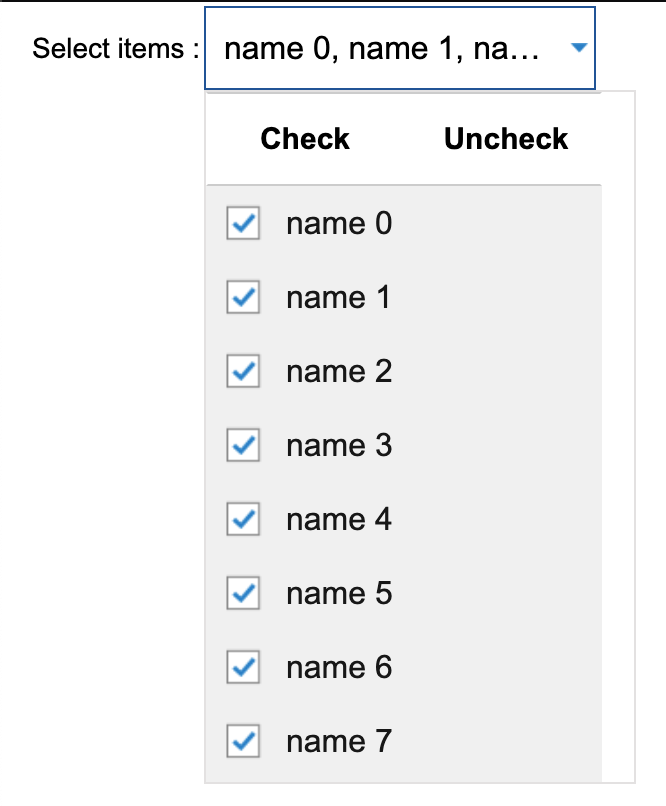The height and width of the screenshot is (806, 666).
Task: Click the Select items combo box field
Action: pyautogui.click(x=383, y=48)
